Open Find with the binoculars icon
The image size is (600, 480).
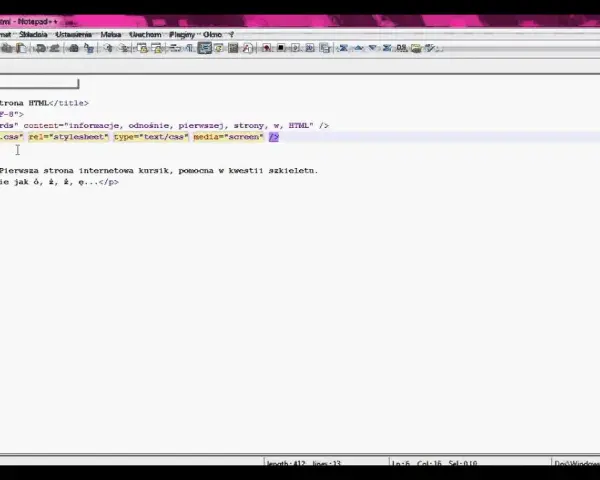[x=73, y=48]
